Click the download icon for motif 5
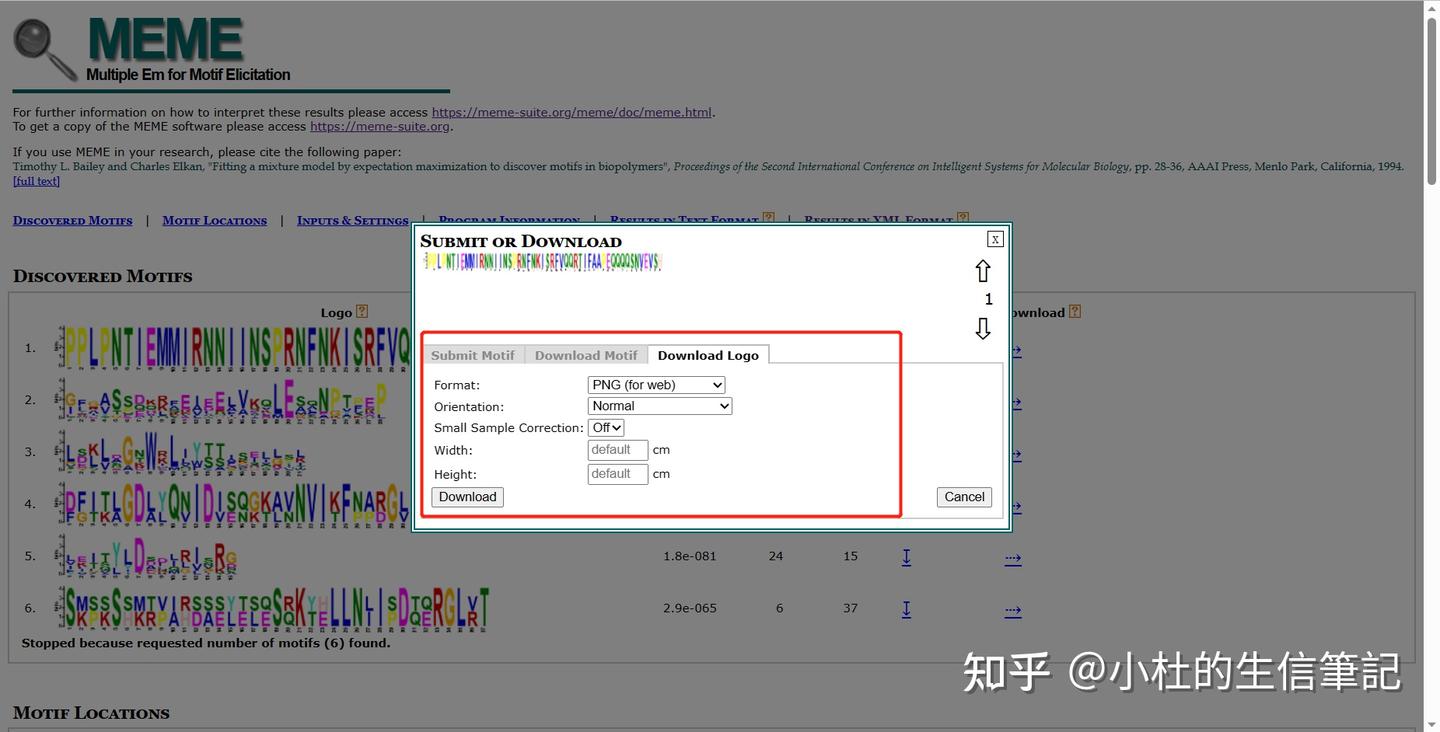Image resolution: width=1440 pixels, height=732 pixels. [x=906, y=556]
